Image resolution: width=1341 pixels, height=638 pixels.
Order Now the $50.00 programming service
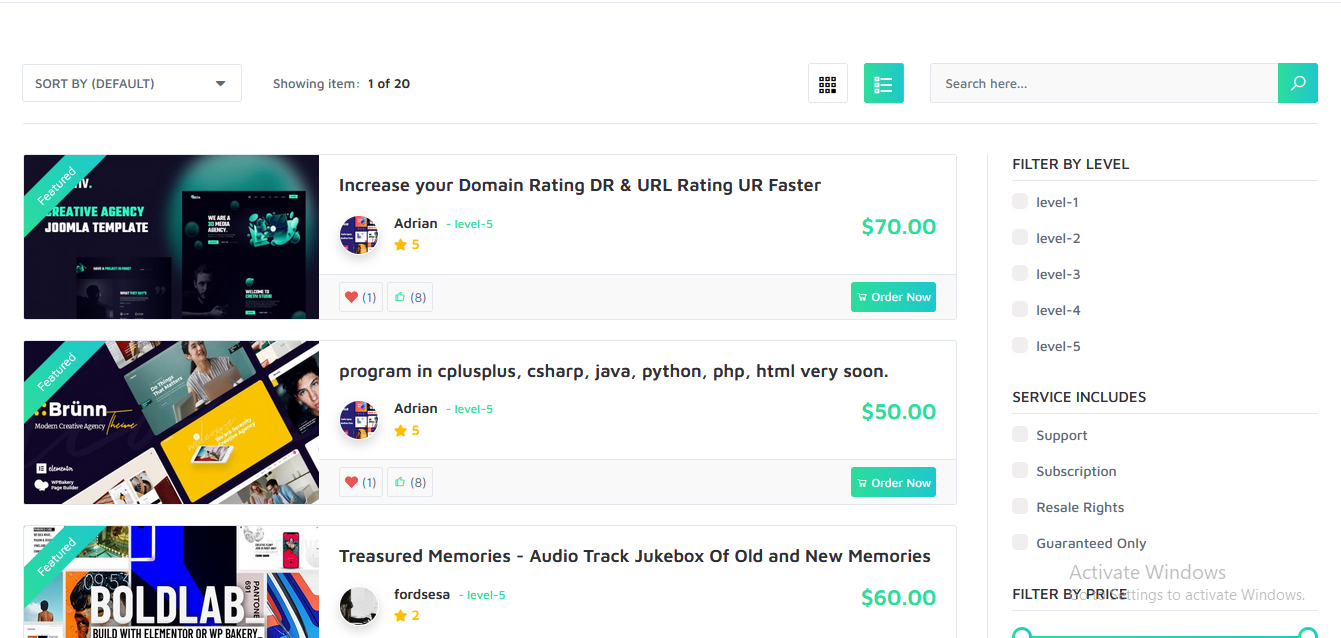tap(893, 482)
